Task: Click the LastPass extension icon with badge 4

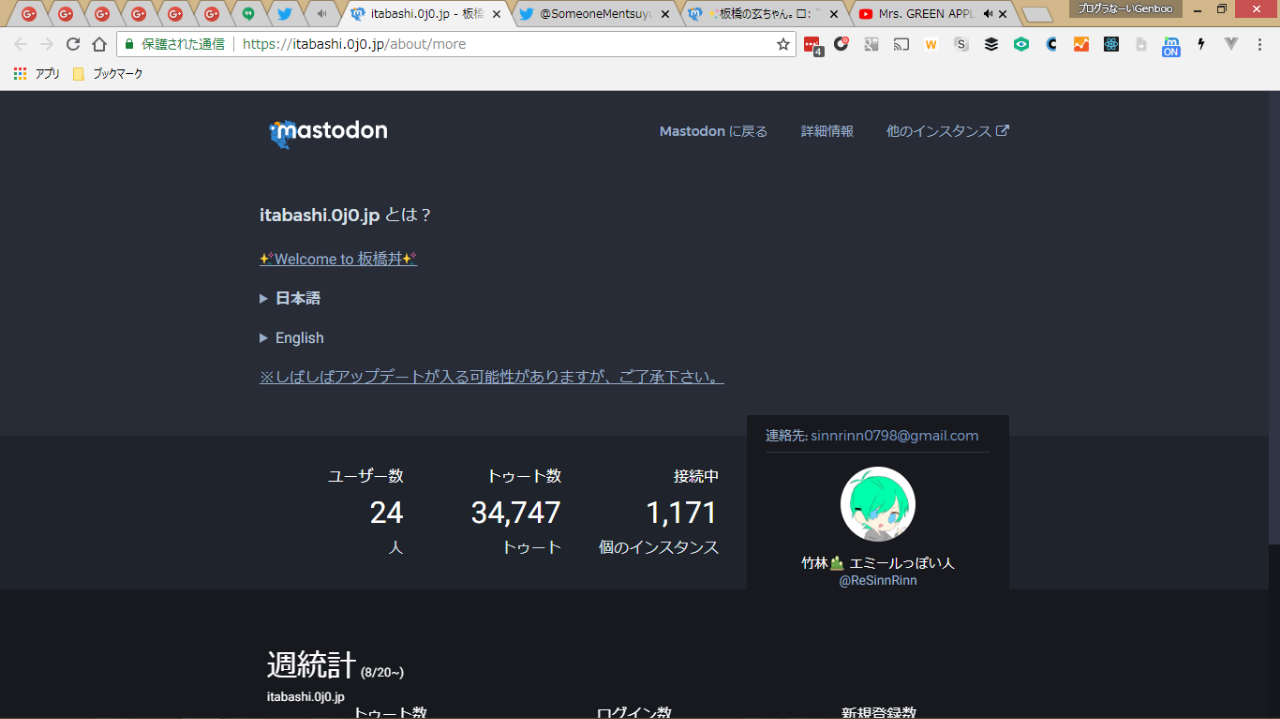Action: click(x=812, y=45)
